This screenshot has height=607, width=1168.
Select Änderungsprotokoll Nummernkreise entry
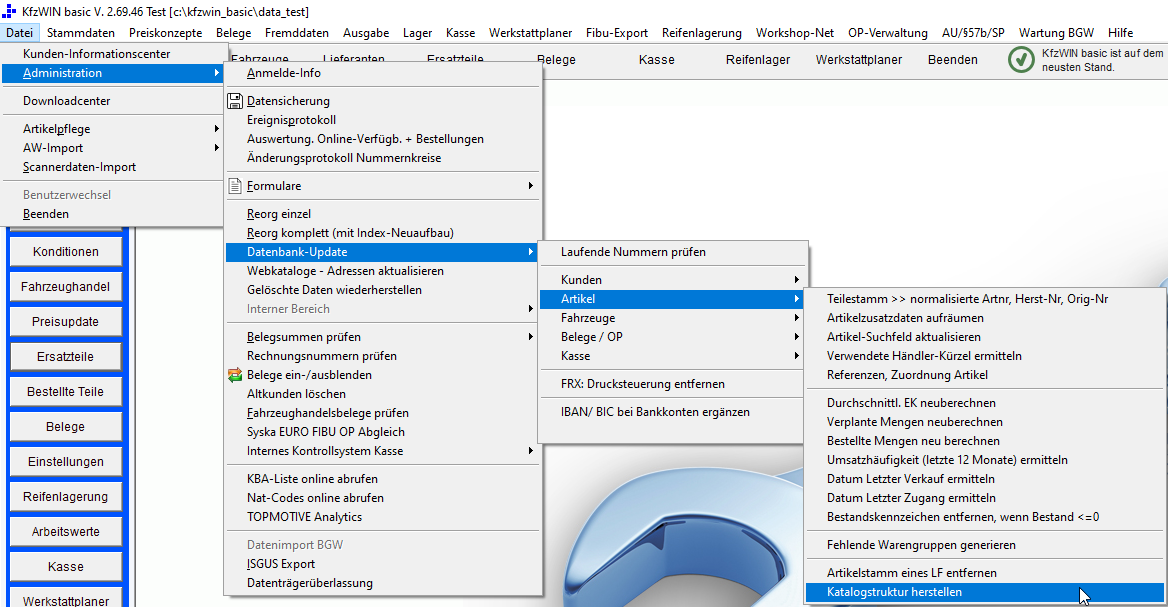(x=383, y=158)
